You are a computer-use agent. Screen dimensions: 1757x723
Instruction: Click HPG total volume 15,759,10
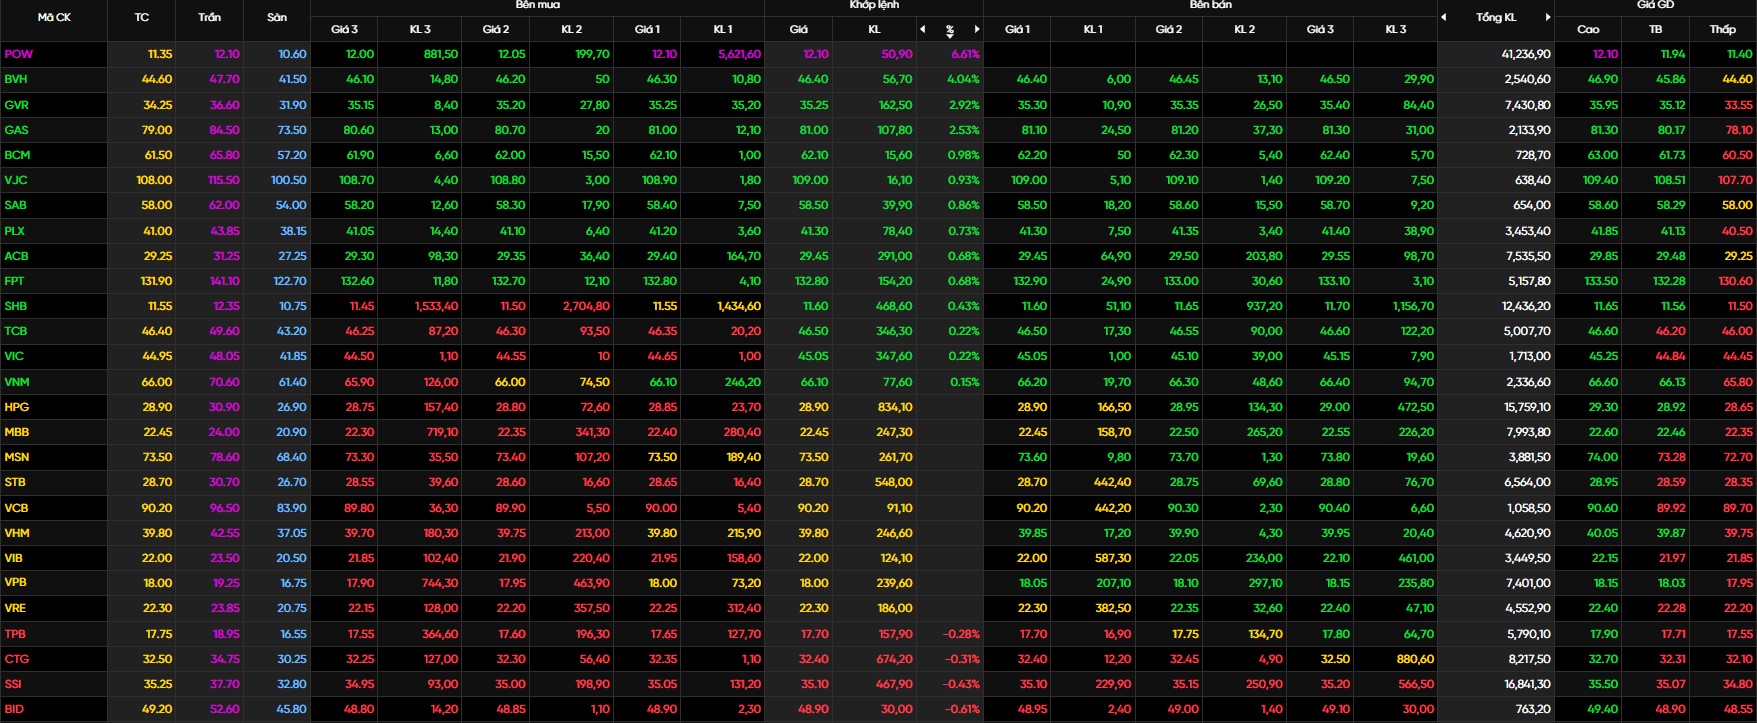[x=1527, y=407]
